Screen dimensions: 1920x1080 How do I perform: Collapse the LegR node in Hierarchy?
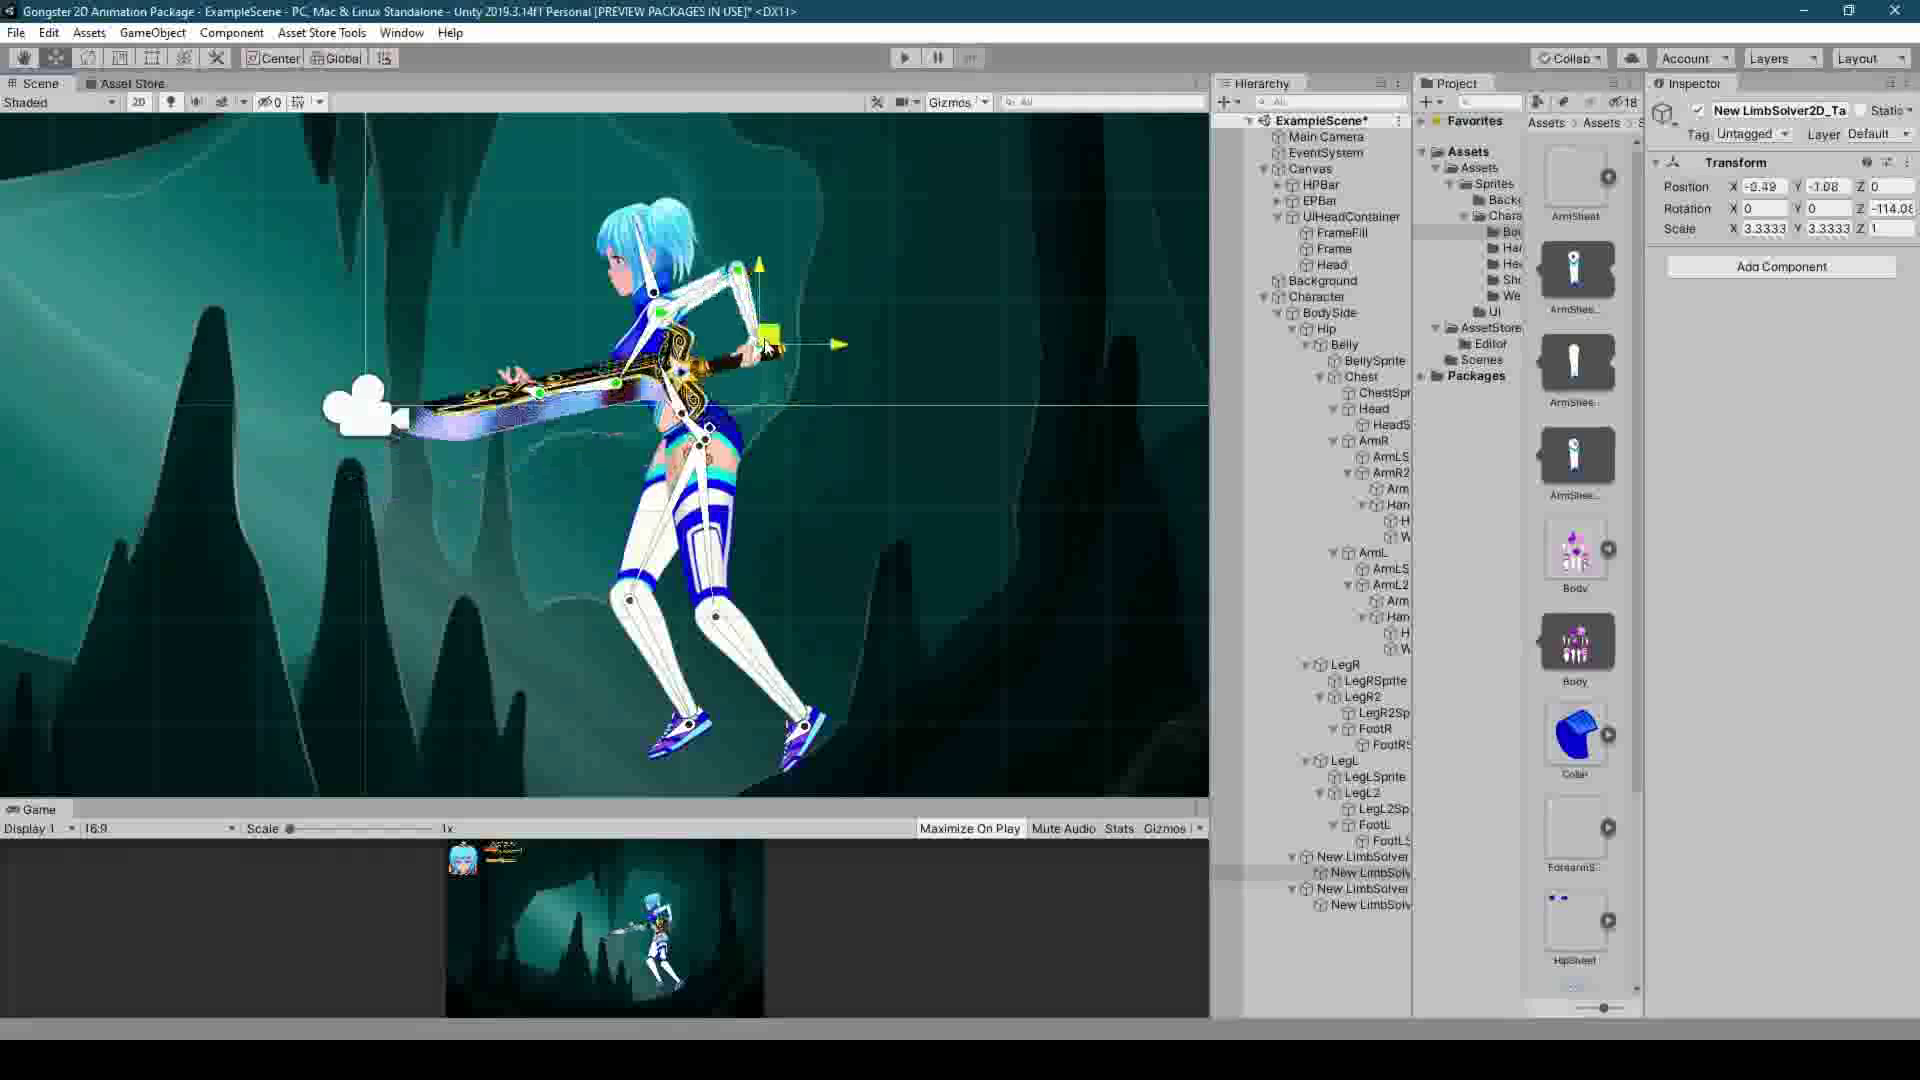(1306, 666)
